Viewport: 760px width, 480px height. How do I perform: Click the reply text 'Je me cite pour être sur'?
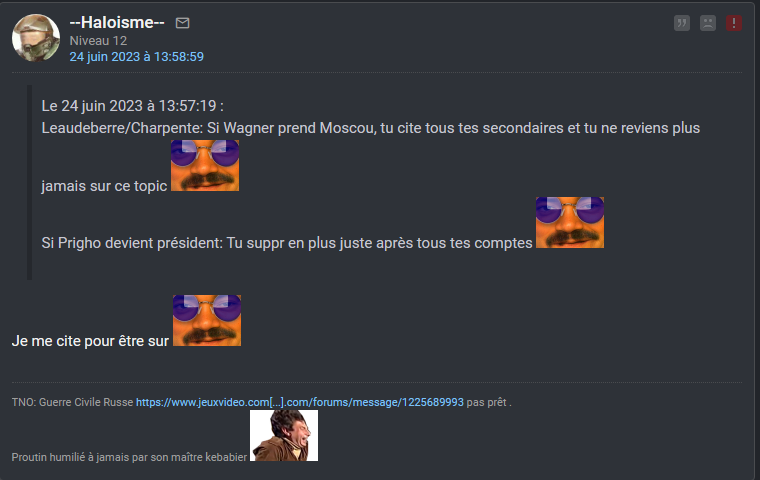(x=90, y=341)
